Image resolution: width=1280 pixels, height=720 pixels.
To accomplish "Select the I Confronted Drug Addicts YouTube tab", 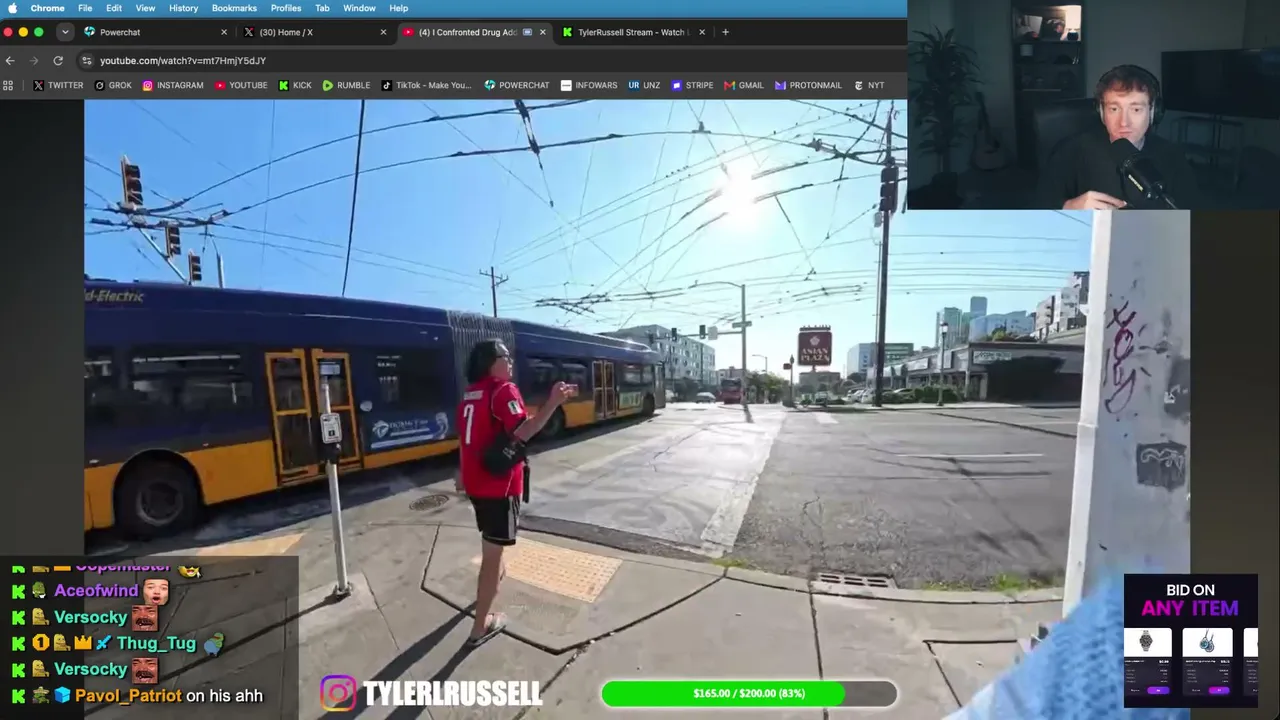I will (475, 32).
